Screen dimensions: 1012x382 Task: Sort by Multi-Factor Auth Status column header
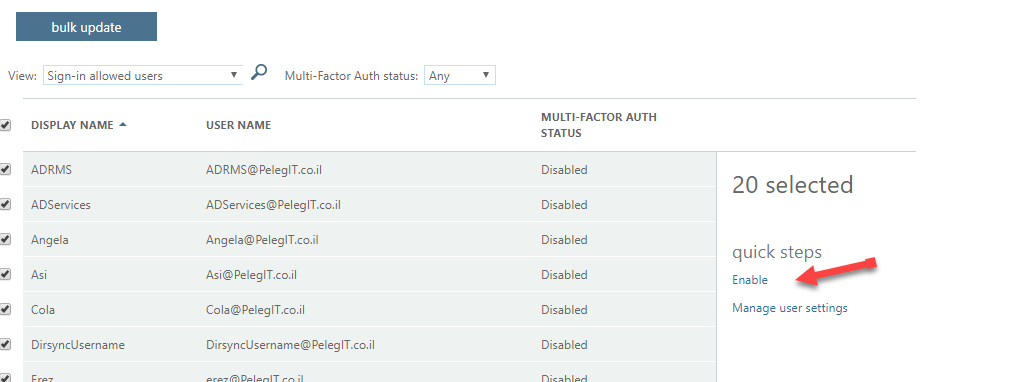click(x=599, y=125)
